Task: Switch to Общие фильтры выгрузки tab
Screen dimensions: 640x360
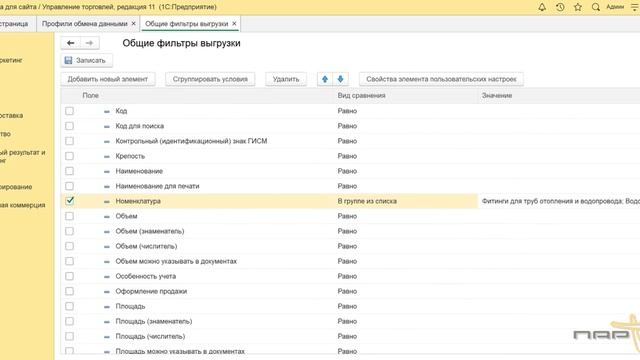Action: [x=187, y=24]
